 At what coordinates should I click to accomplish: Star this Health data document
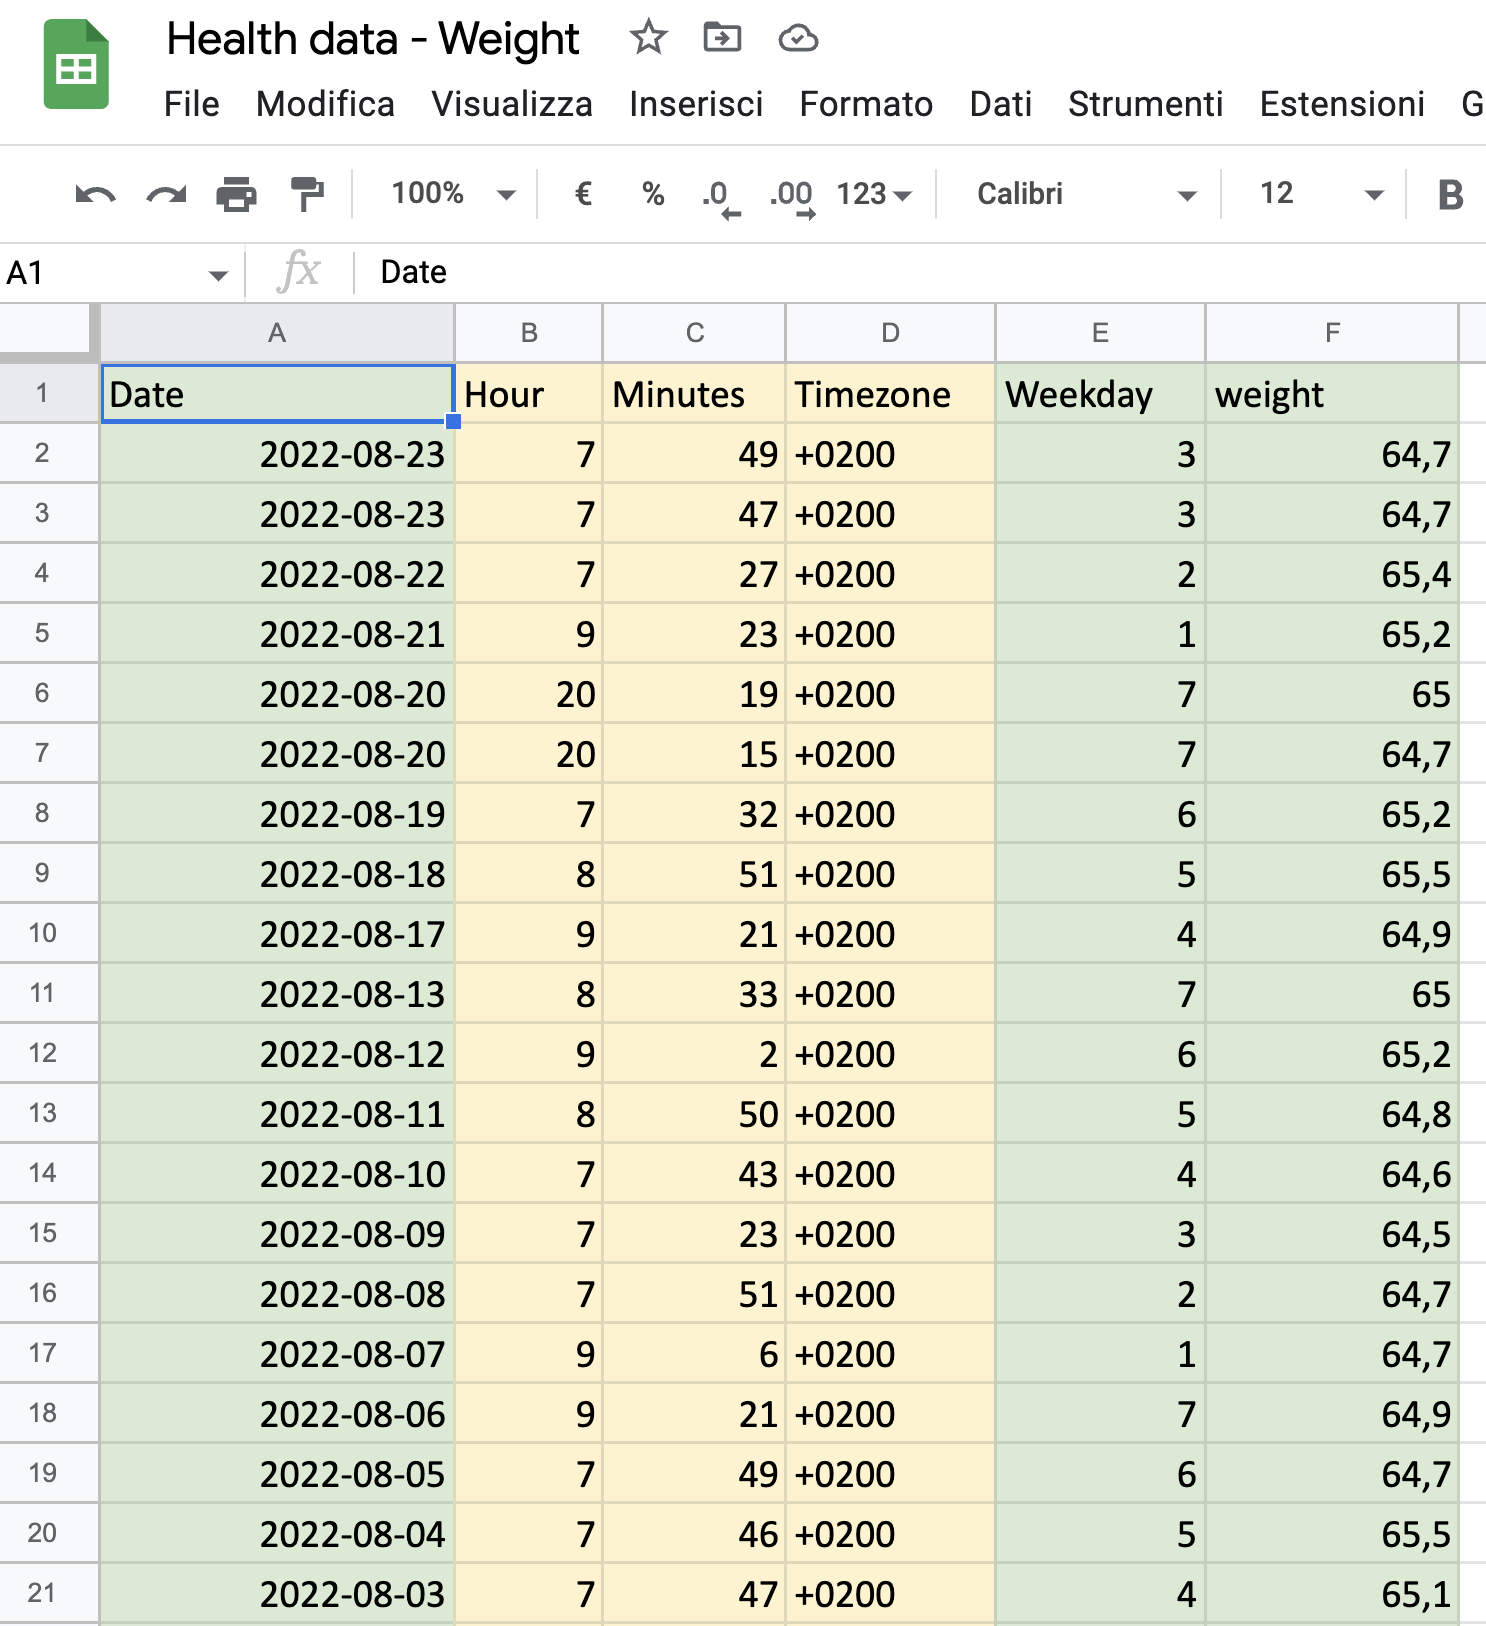pos(648,38)
